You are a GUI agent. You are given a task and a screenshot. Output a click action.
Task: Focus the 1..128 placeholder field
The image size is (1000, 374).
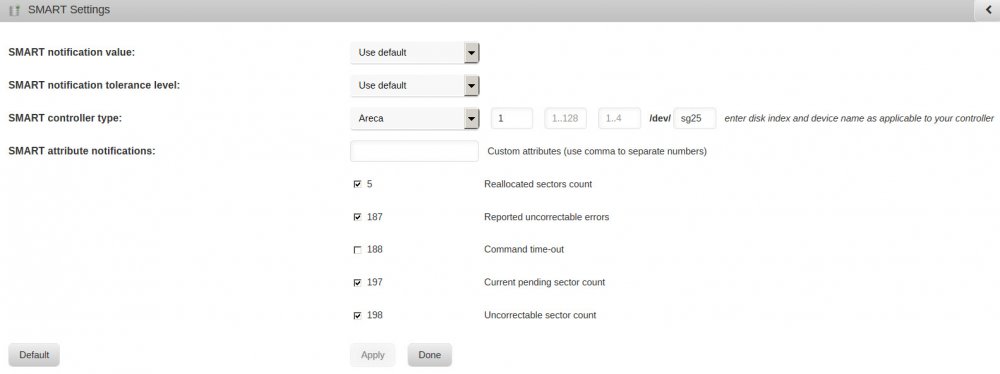point(566,118)
